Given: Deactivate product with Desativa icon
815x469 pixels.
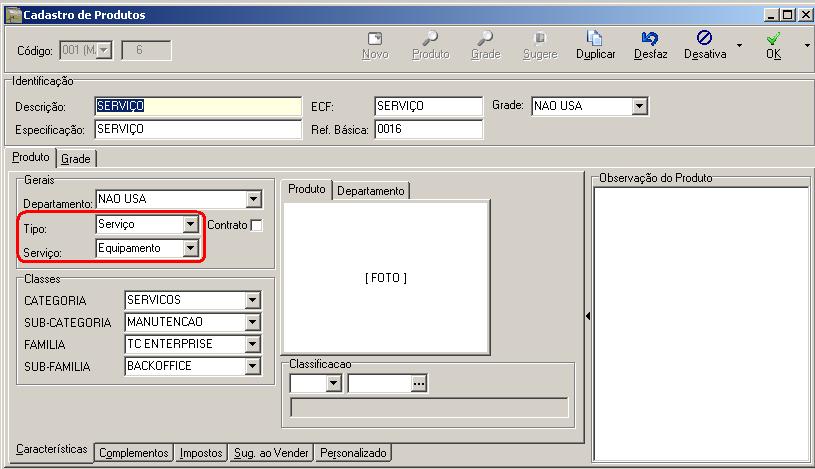Looking at the screenshot, I should pyautogui.click(x=704, y=38).
